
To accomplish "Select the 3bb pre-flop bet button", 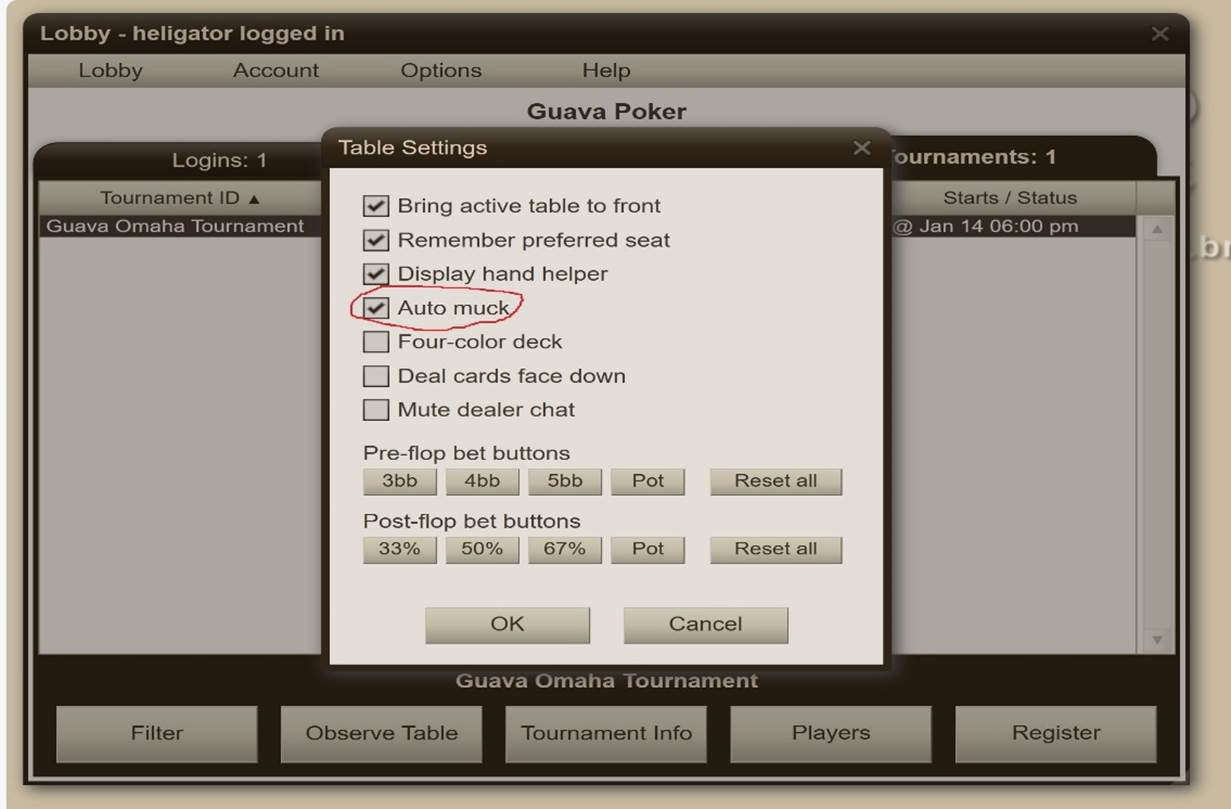I will tap(399, 481).
